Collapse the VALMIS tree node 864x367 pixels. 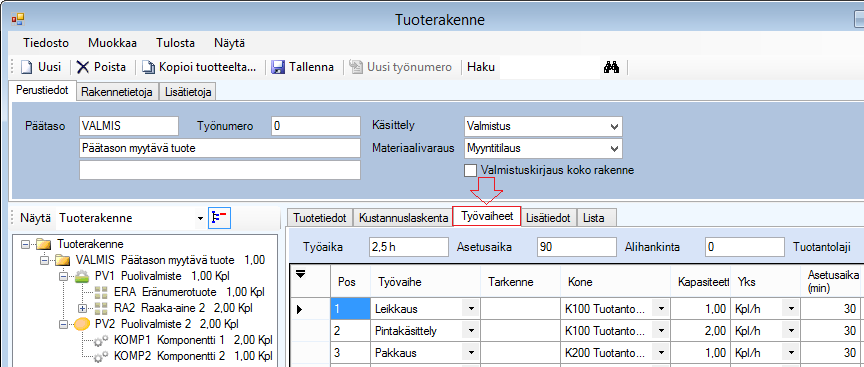tap(45, 260)
